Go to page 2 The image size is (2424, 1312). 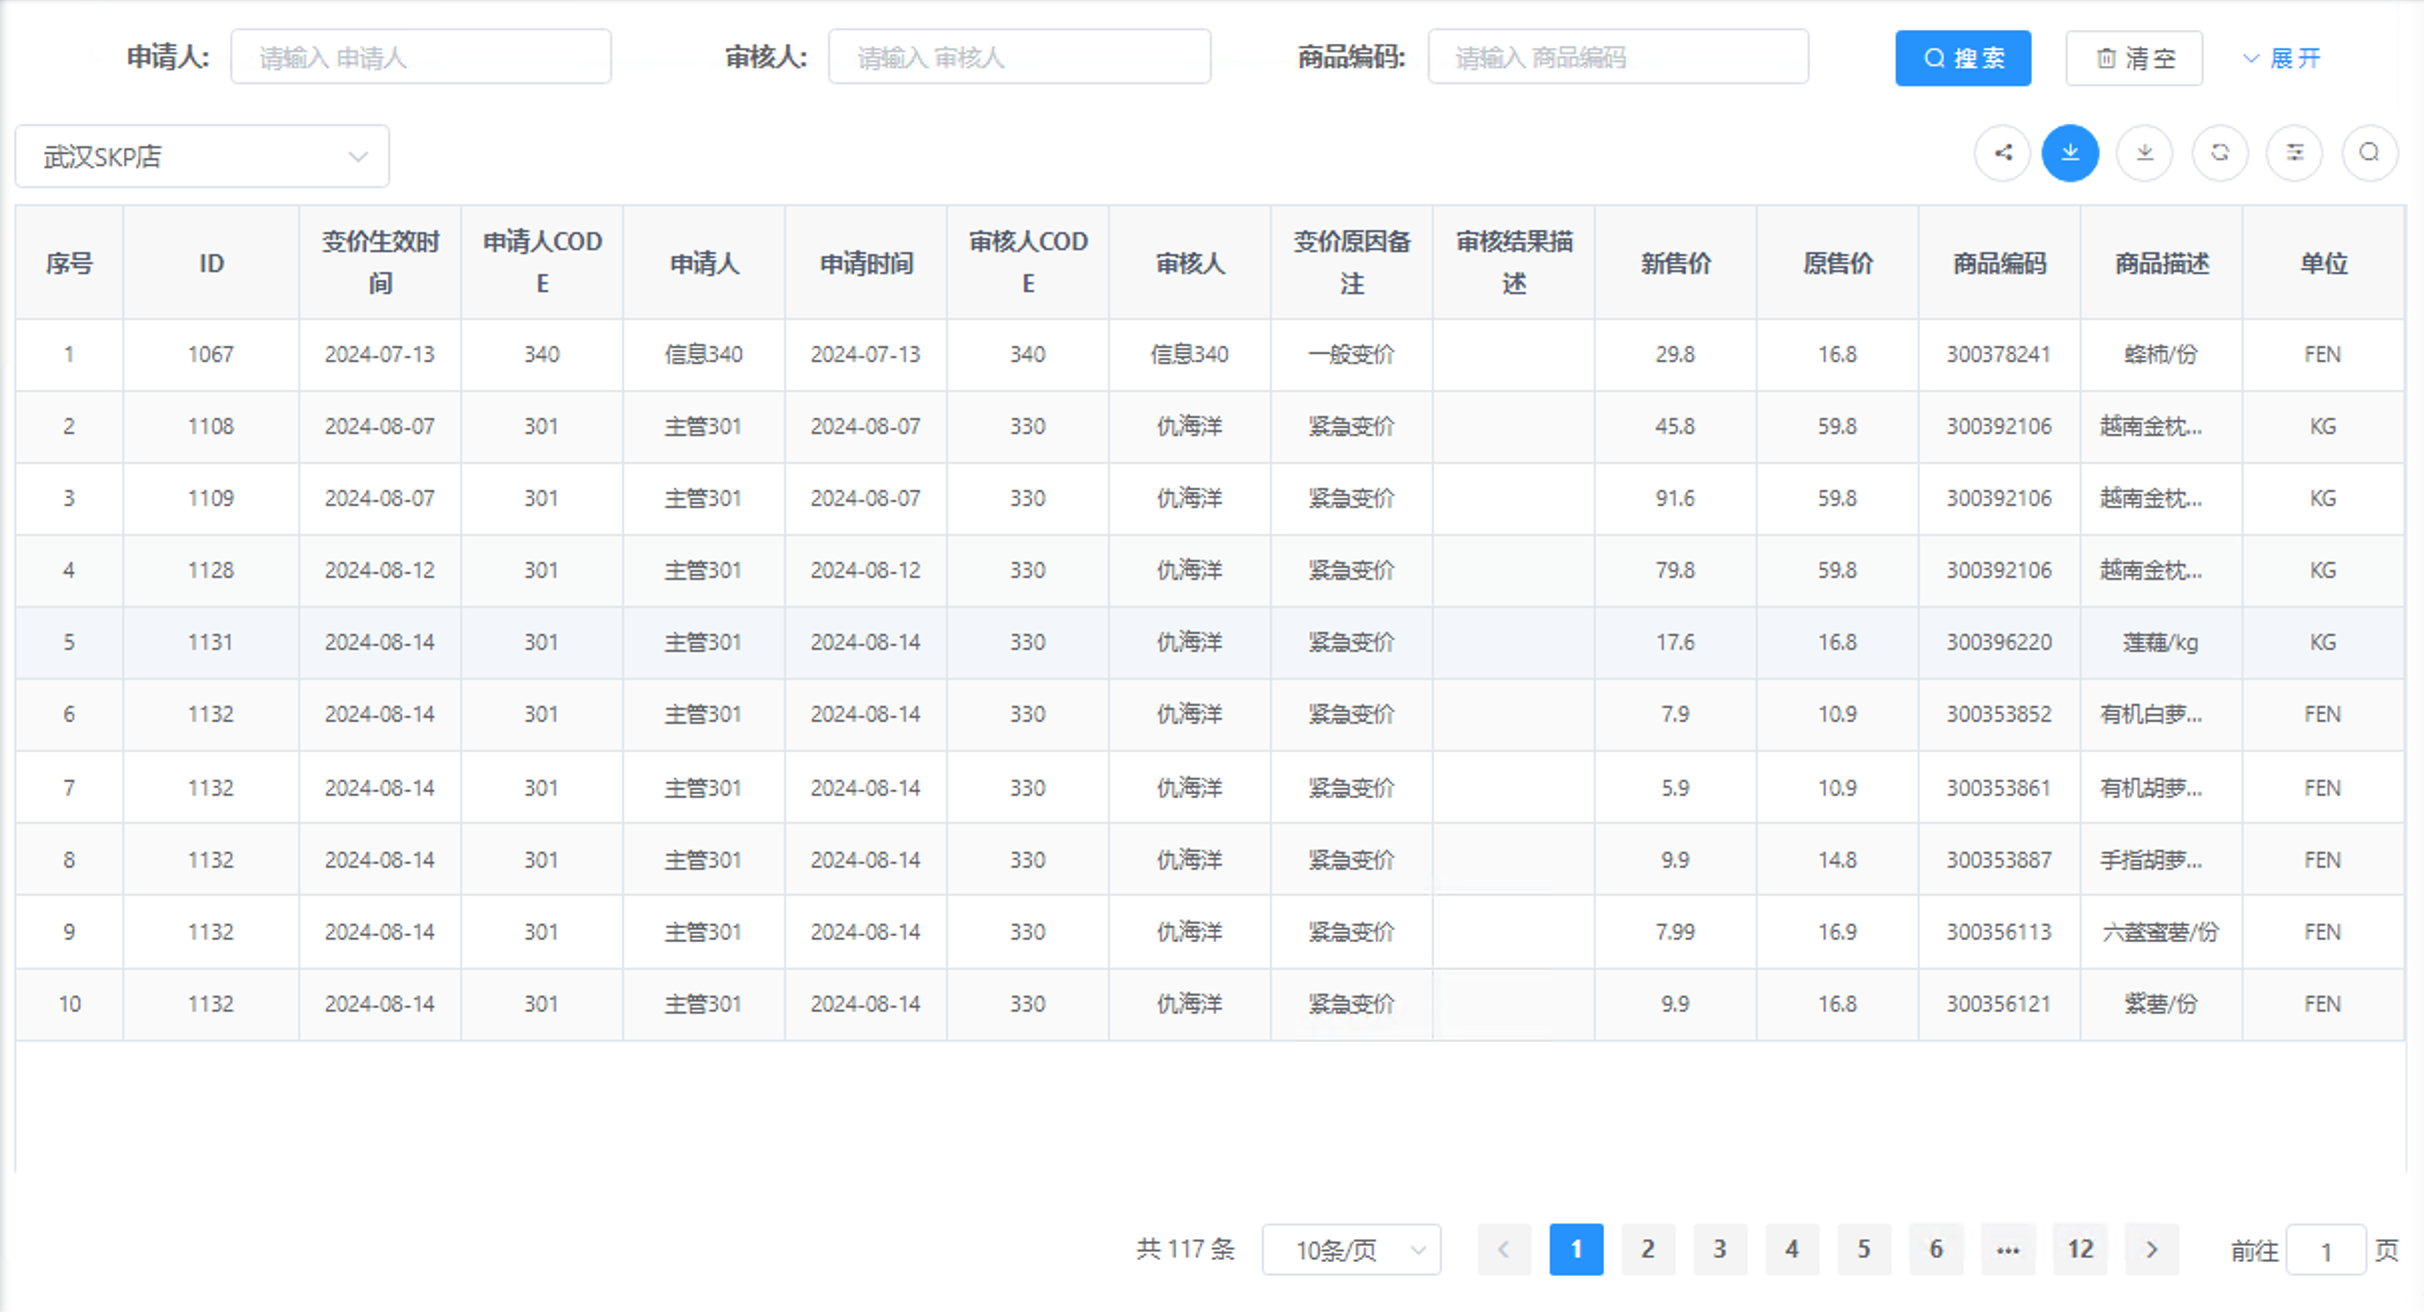coord(1647,1249)
